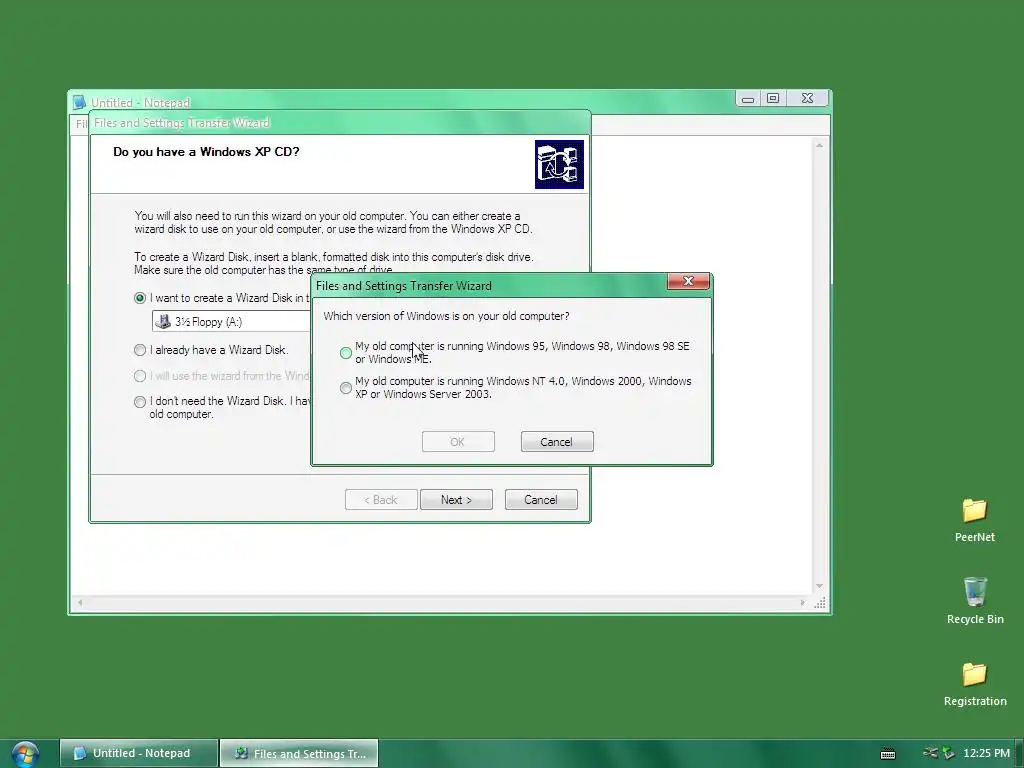Screen dimensions: 1024x768
Task: Click the transfer wizard header icon
Action: (x=559, y=165)
